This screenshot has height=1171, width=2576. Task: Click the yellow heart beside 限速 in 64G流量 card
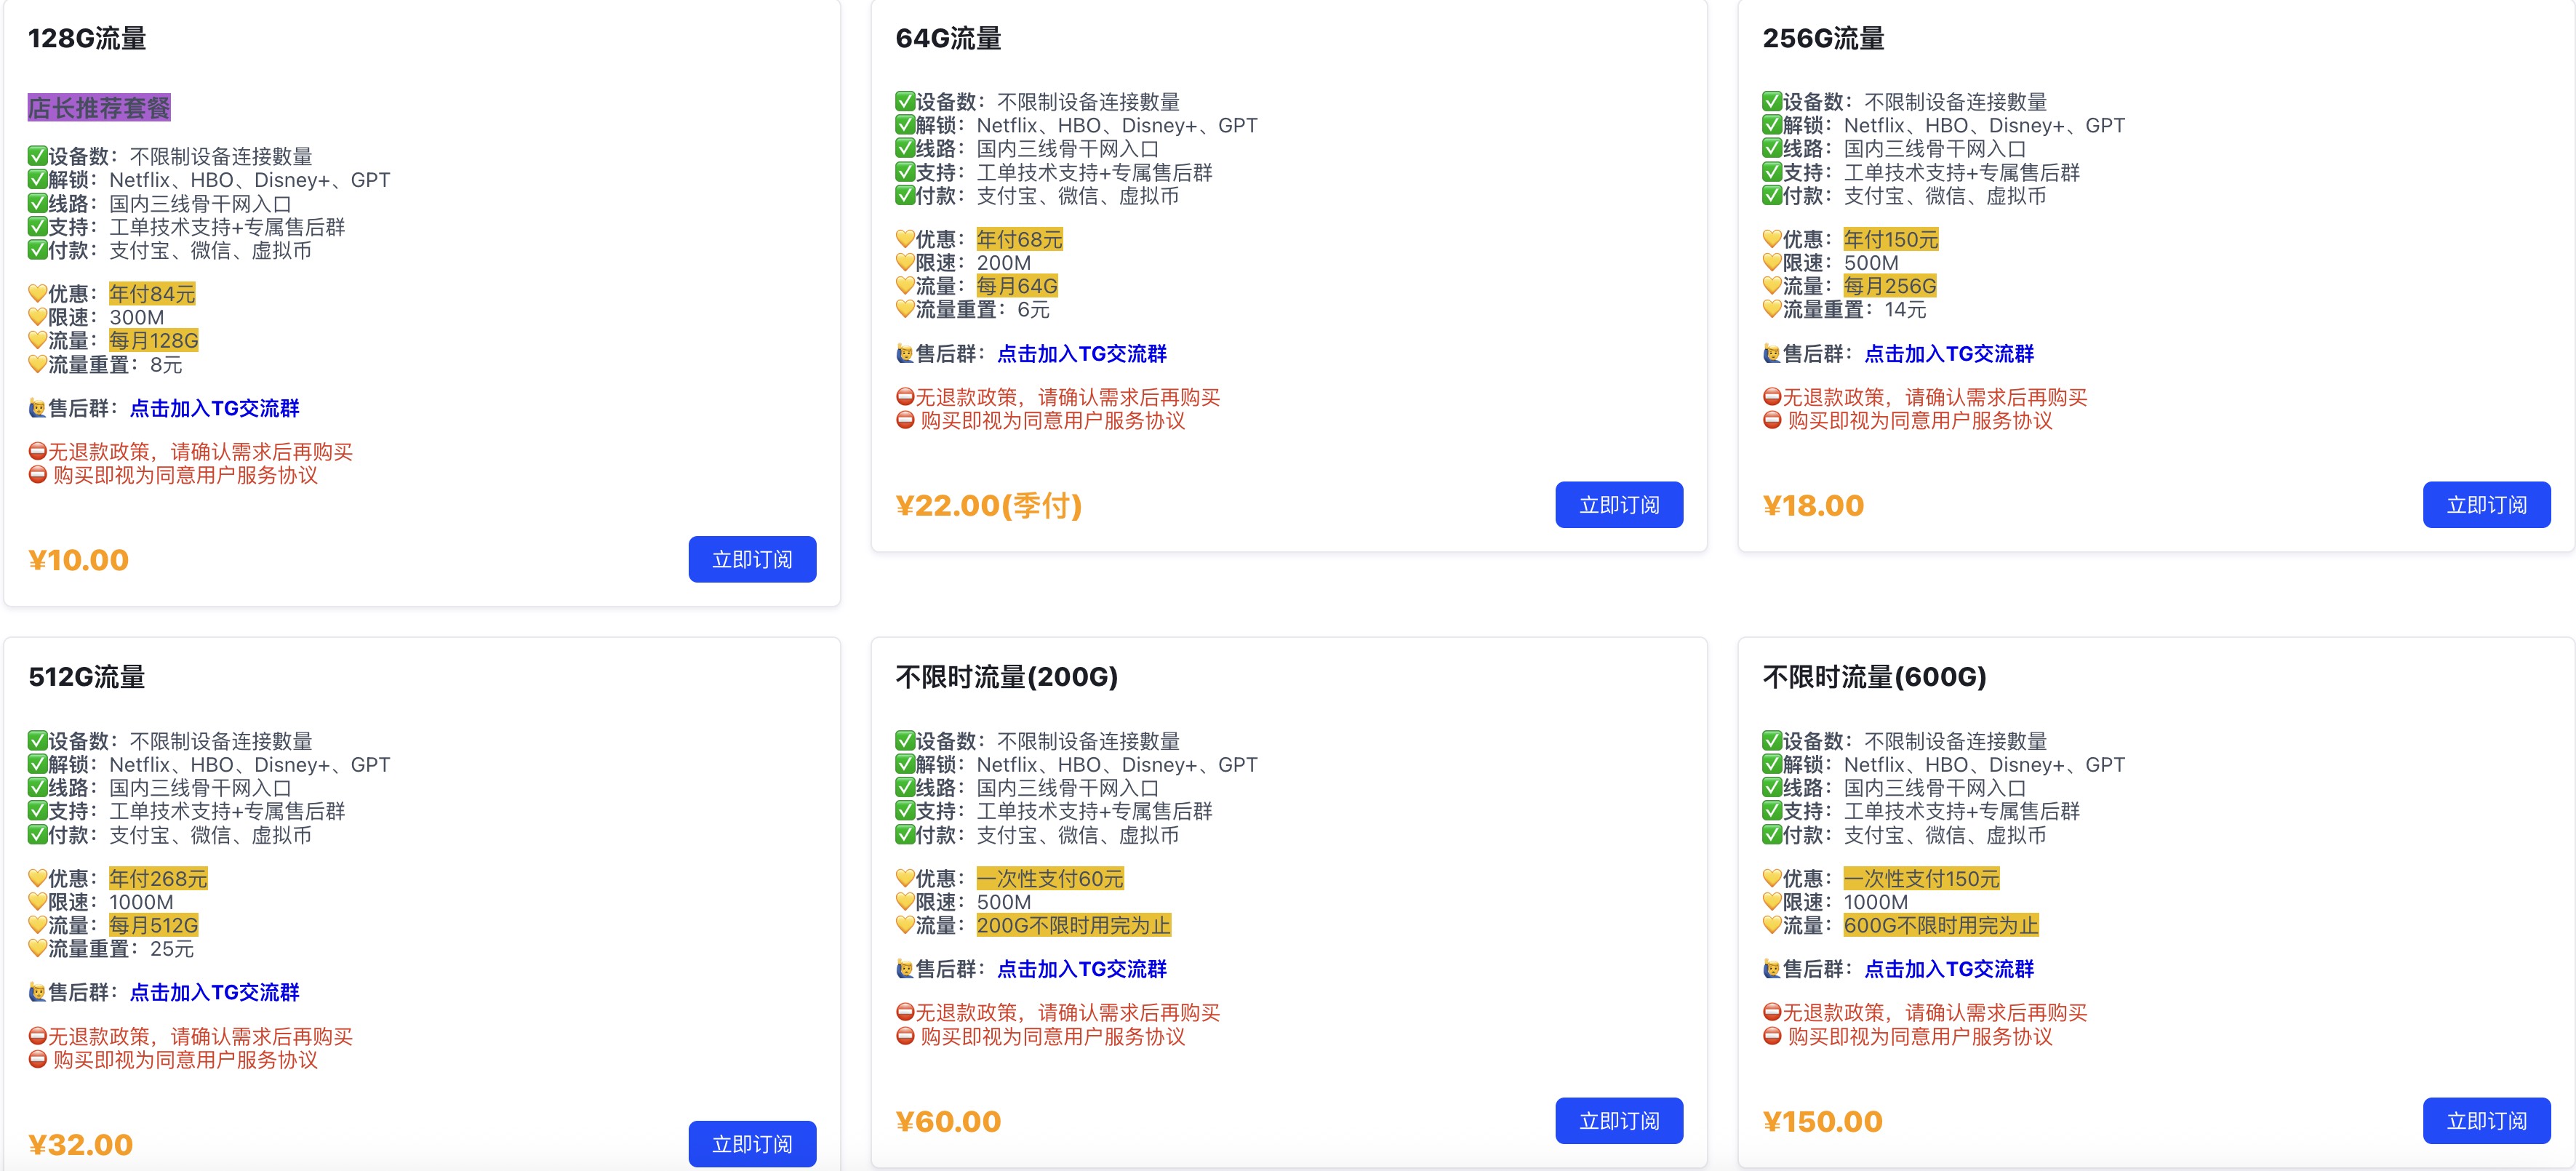point(905,263)
